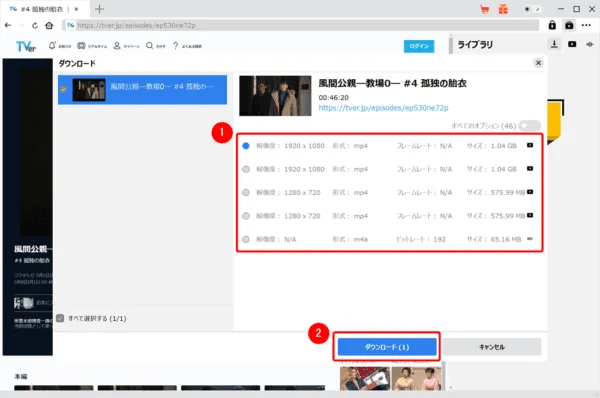Click the ダウンロード (1) button
The width and height of the screenshot is (600, 398).
point(387,347)
